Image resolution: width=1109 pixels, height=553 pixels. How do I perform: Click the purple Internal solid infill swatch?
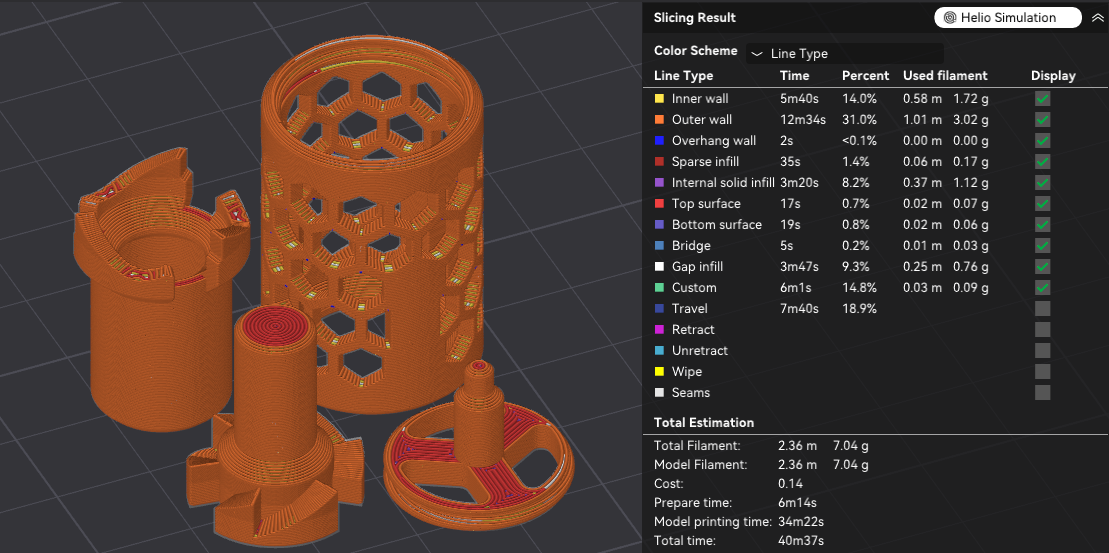point(659,183)
